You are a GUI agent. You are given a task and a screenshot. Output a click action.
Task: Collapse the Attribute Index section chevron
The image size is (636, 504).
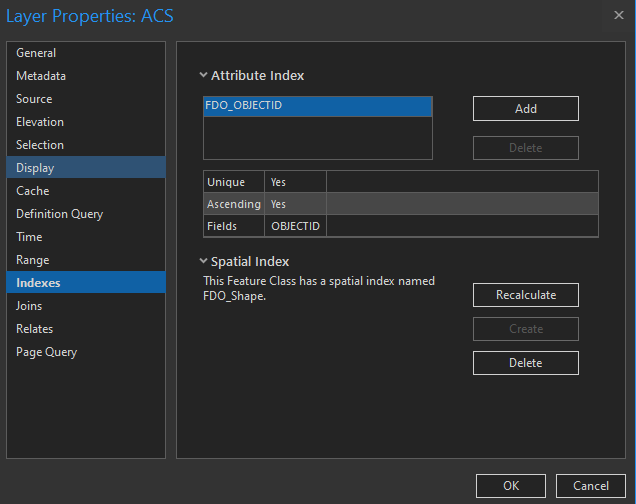pos(203,75)
